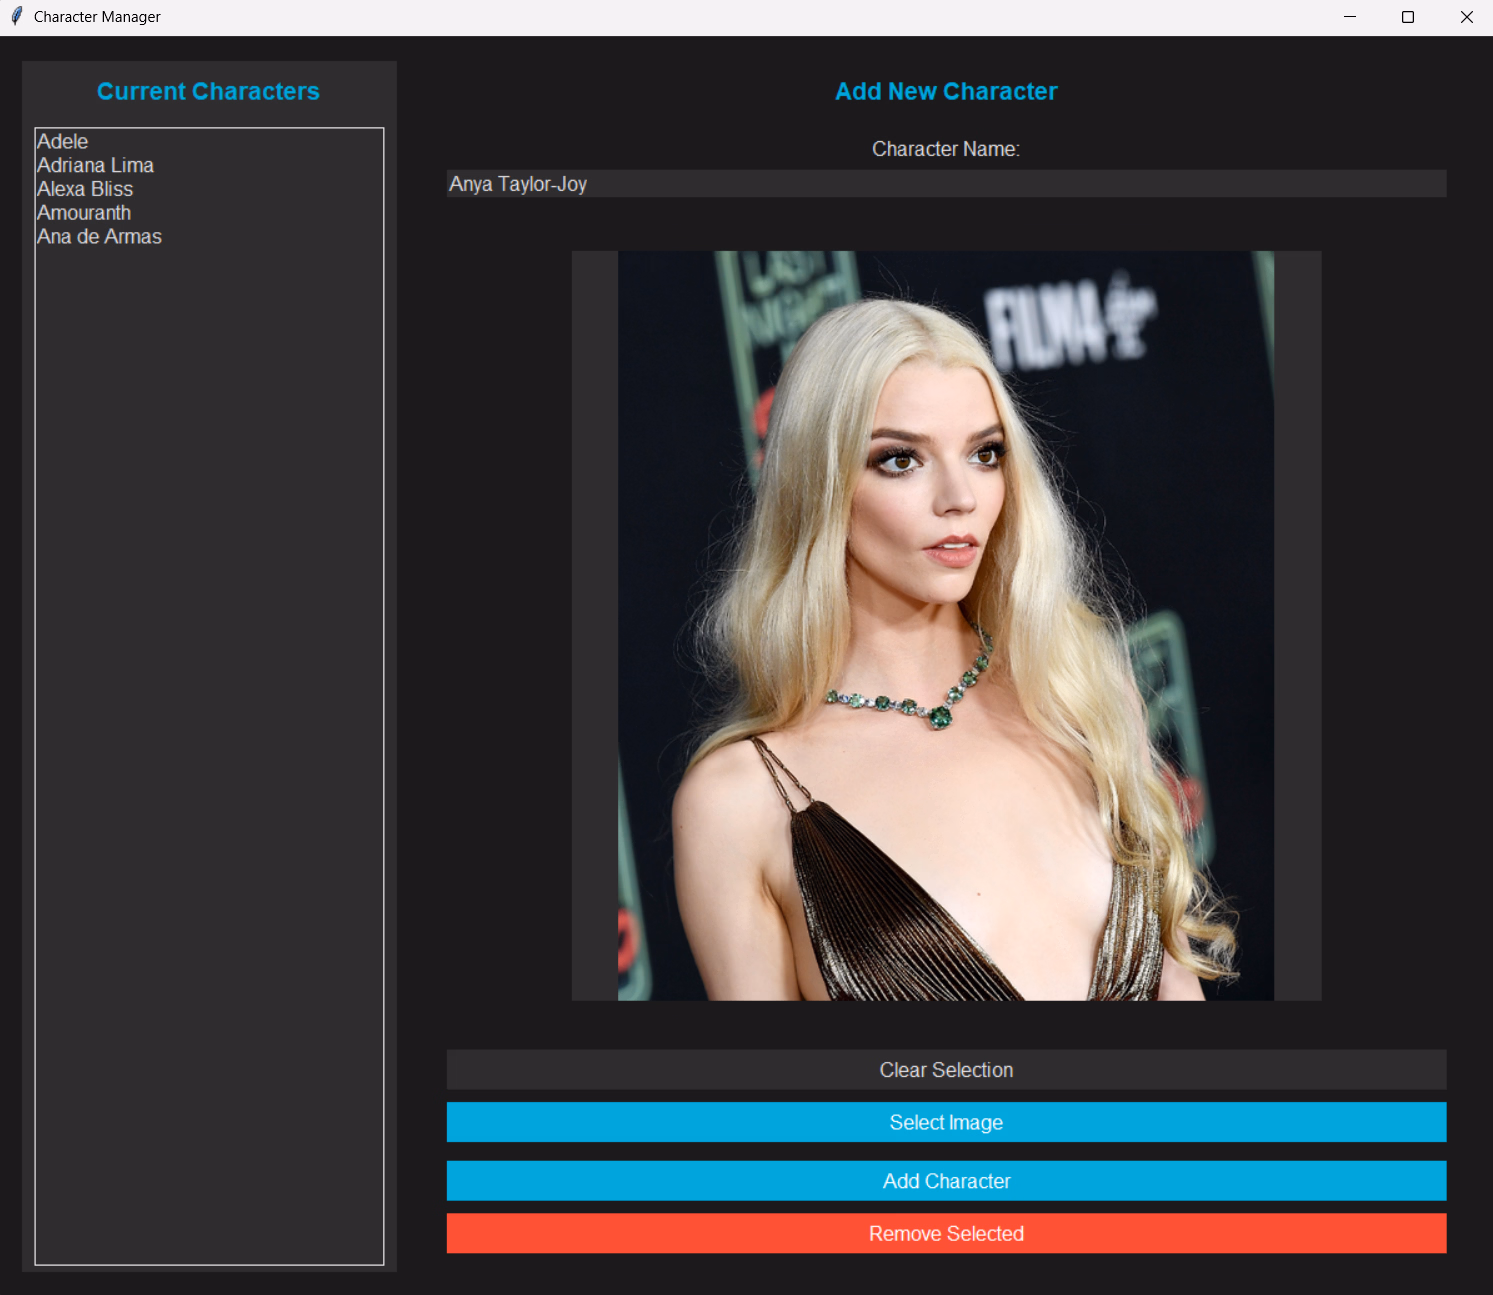
Task: Click the Add New Character heading
Action: click(945, 92)
